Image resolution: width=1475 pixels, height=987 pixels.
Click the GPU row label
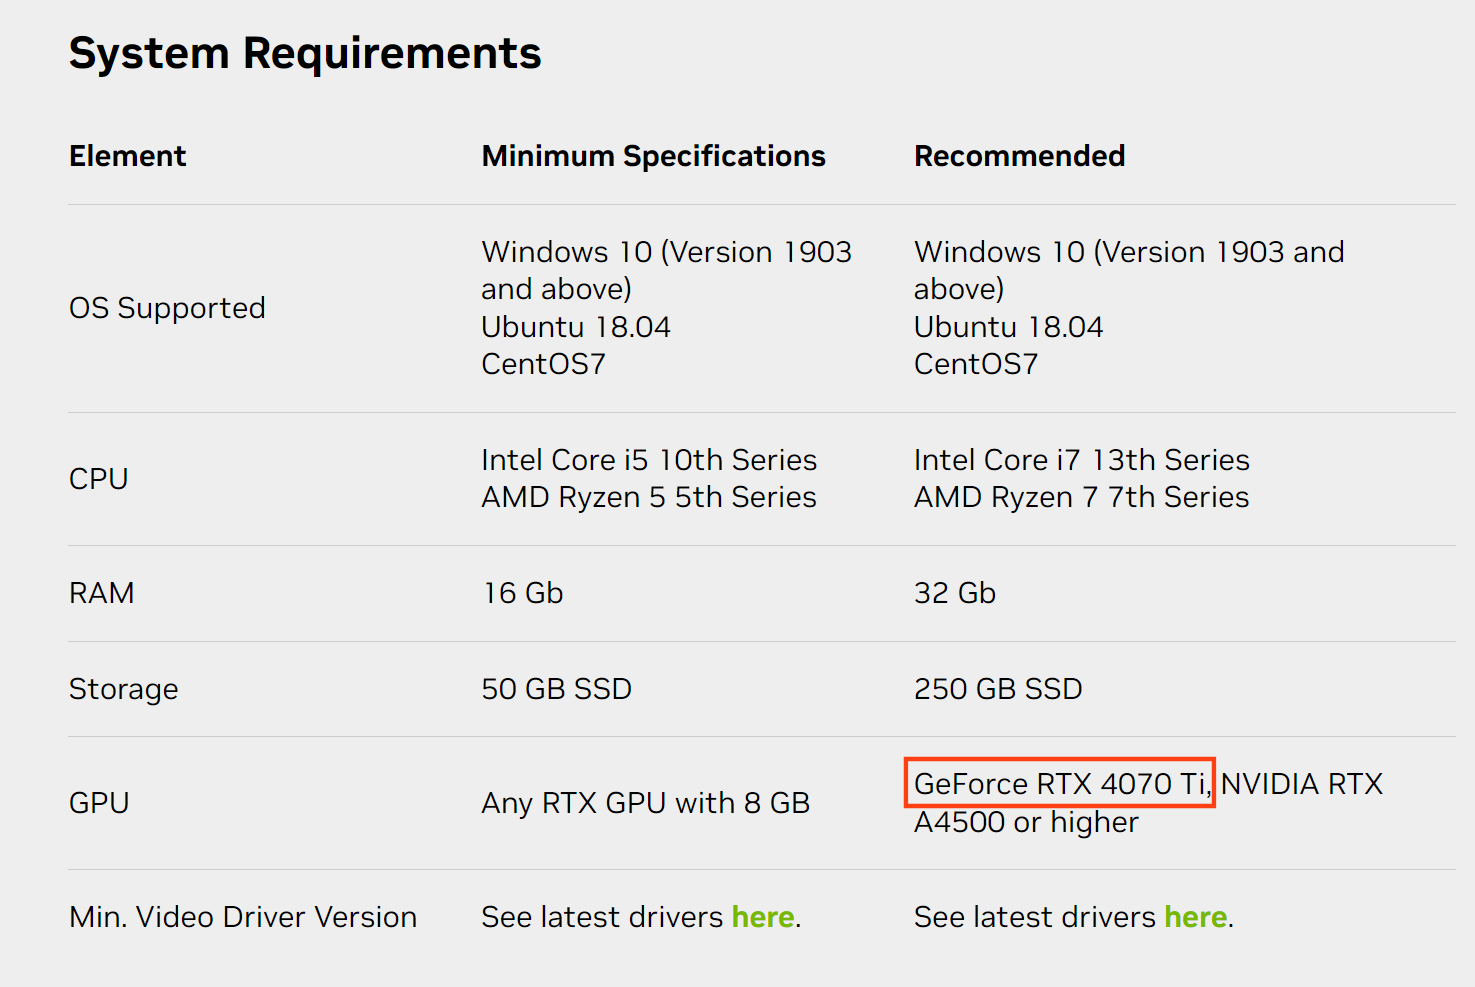click(x=98, y=803)
